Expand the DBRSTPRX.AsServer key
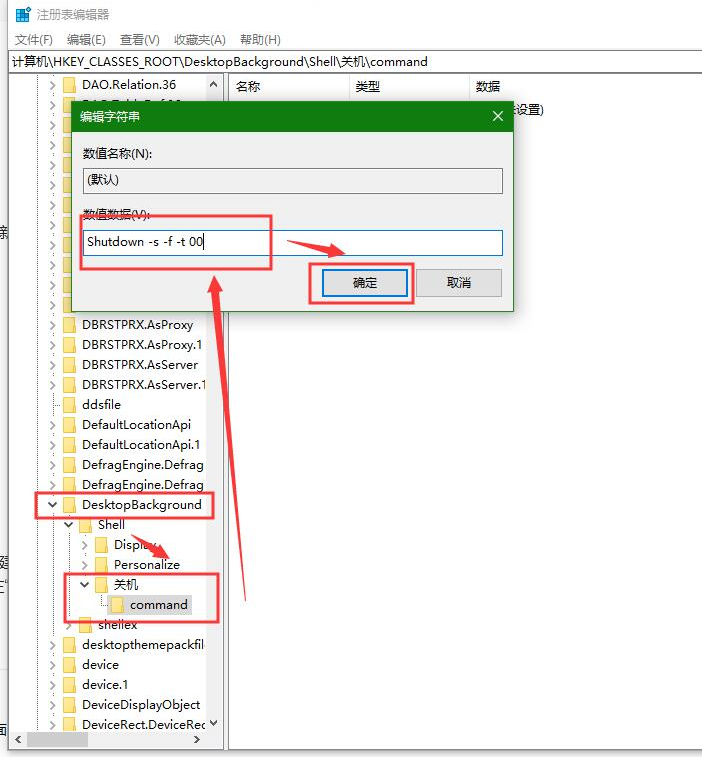Viewport: 702px width, 757px height. (52, 365)
